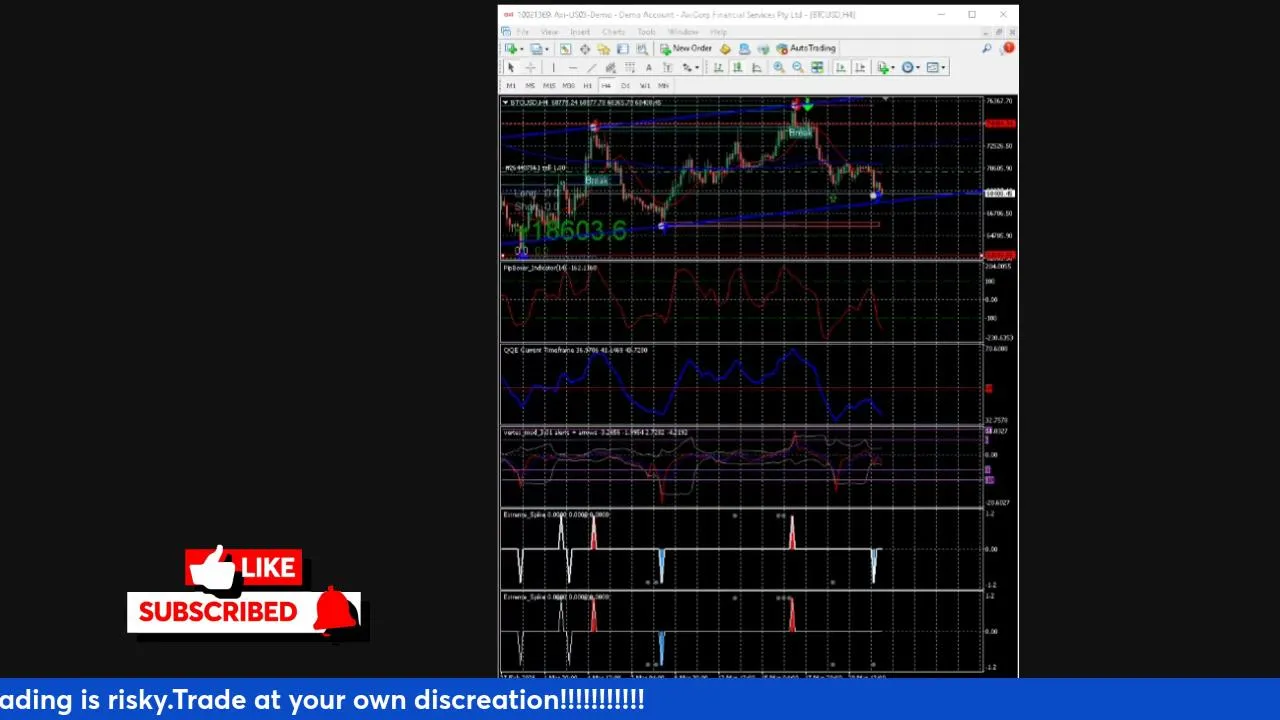The width and height of the screenshot is (1280, 720).
Task: Toggle chart shift
Action: click(x=860, y=67)
